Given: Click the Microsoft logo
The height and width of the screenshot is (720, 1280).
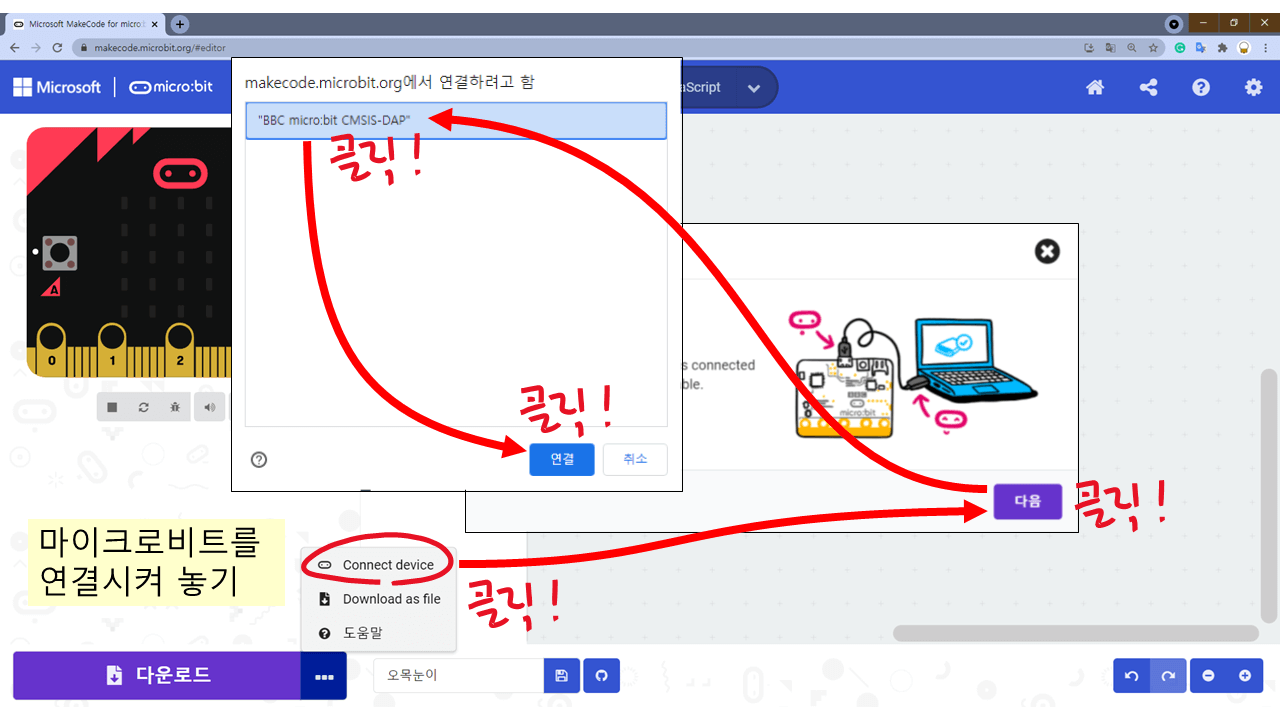Looking at the screenshot, I should 57,87.
